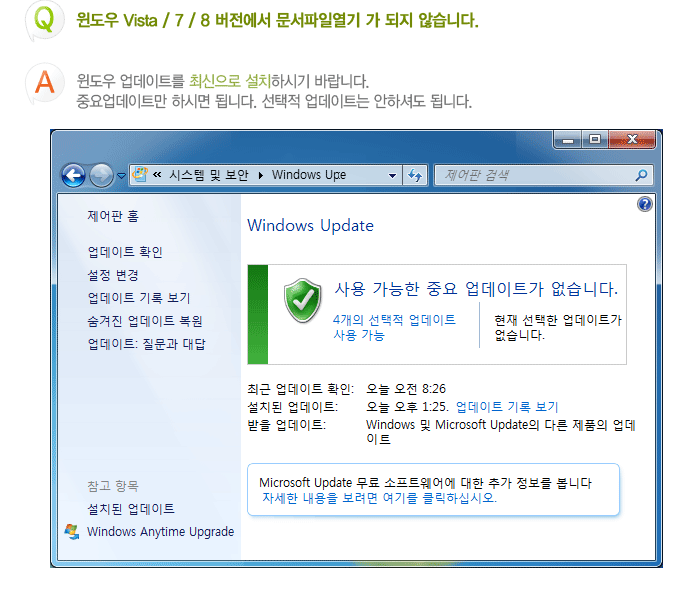Click the Forward navigation arrow button
This screenshot has height=602, width=690.
pos(101,176)
